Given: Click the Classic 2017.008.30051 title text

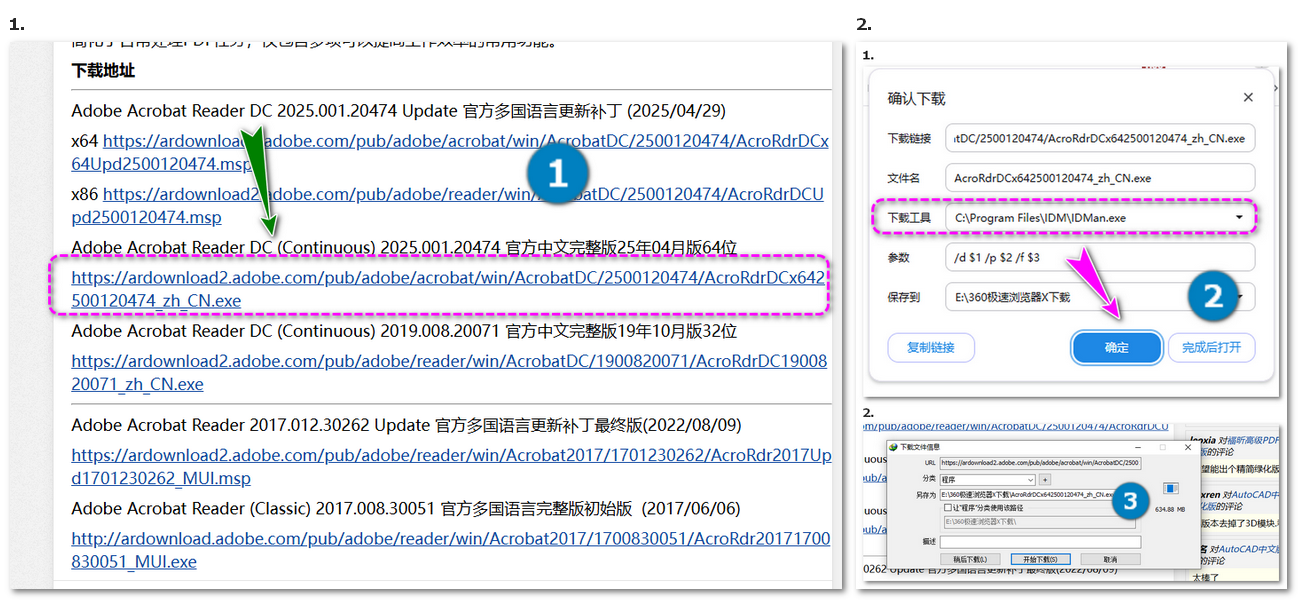Looking at the screenshot, I should coord(406,508).
